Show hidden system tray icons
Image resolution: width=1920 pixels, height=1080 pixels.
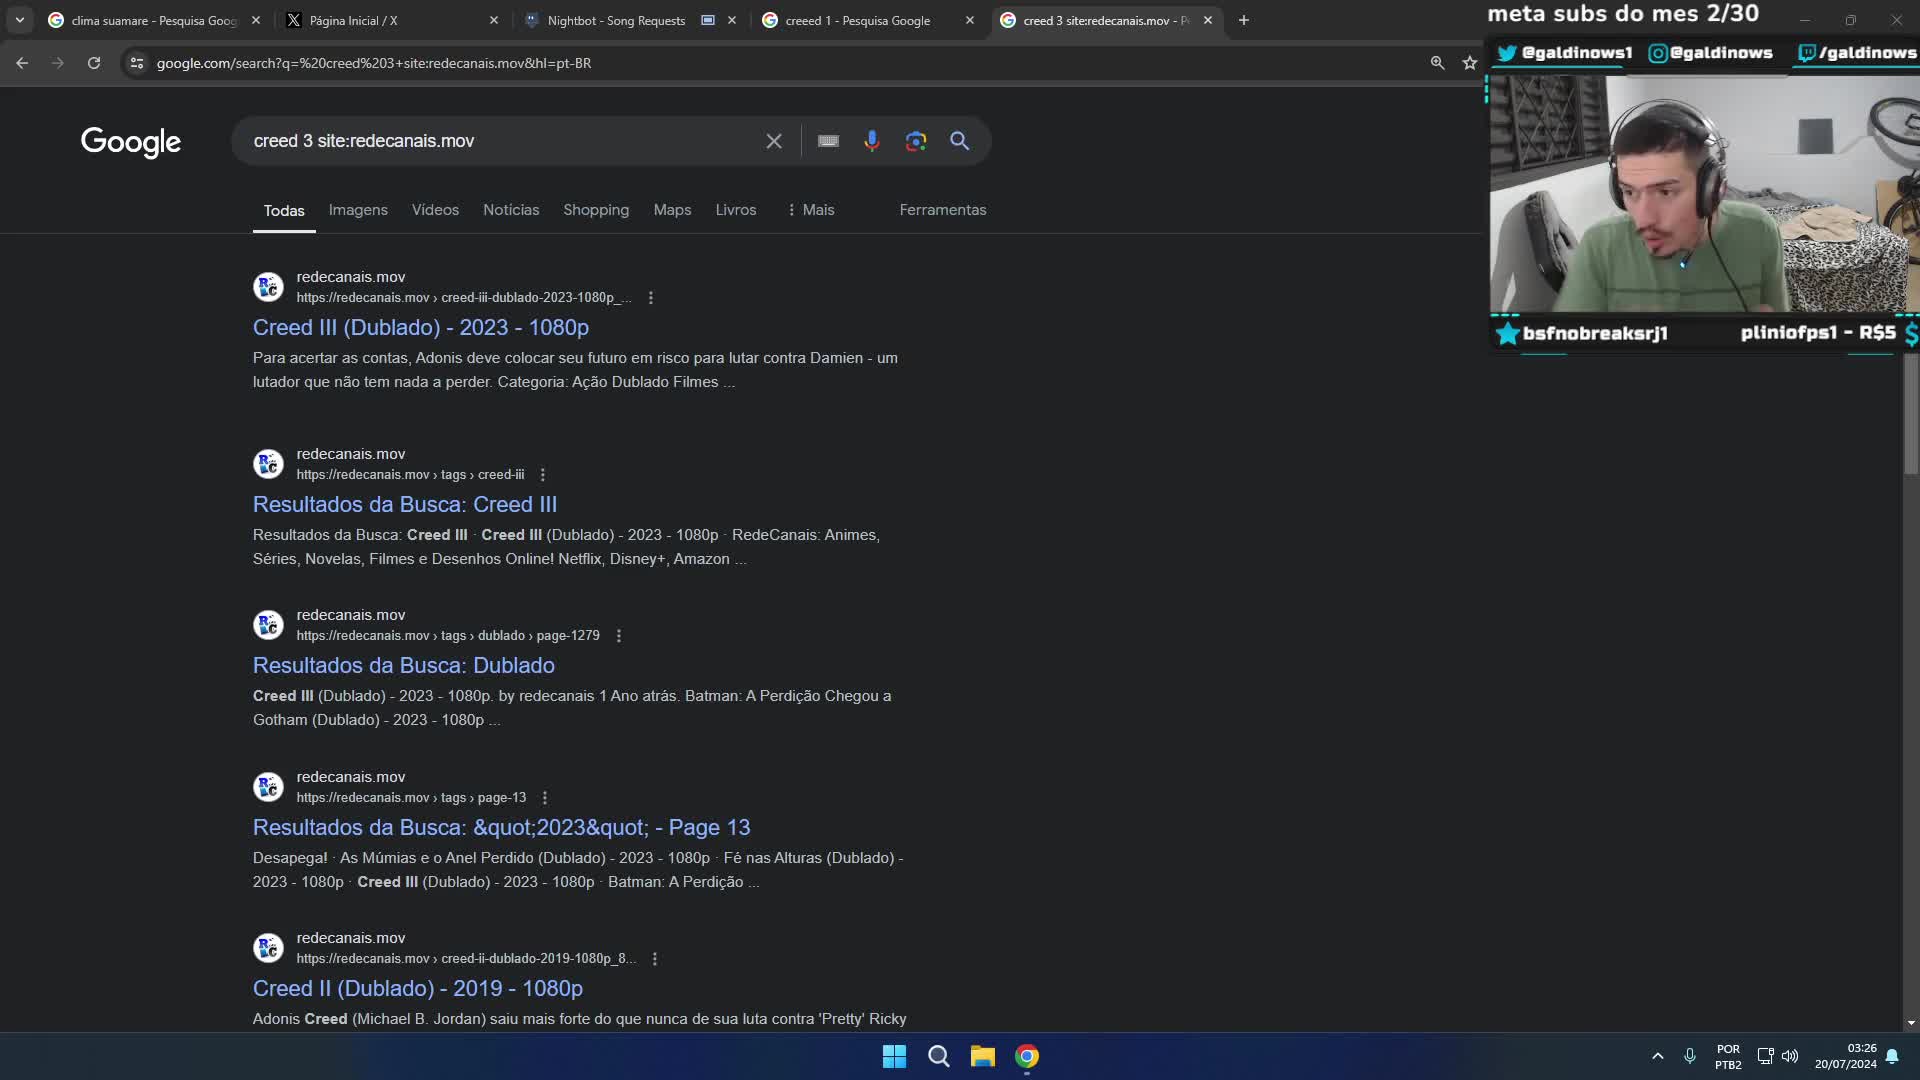(1657, 1056)
